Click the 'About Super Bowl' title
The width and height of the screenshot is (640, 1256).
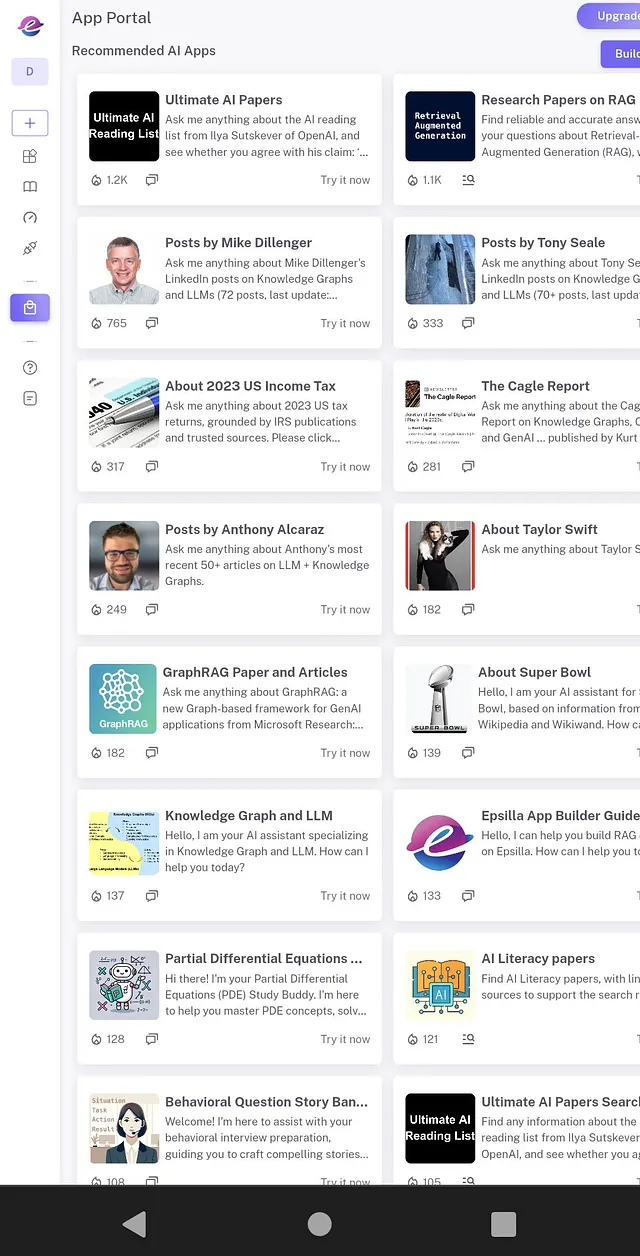point(535,672)
